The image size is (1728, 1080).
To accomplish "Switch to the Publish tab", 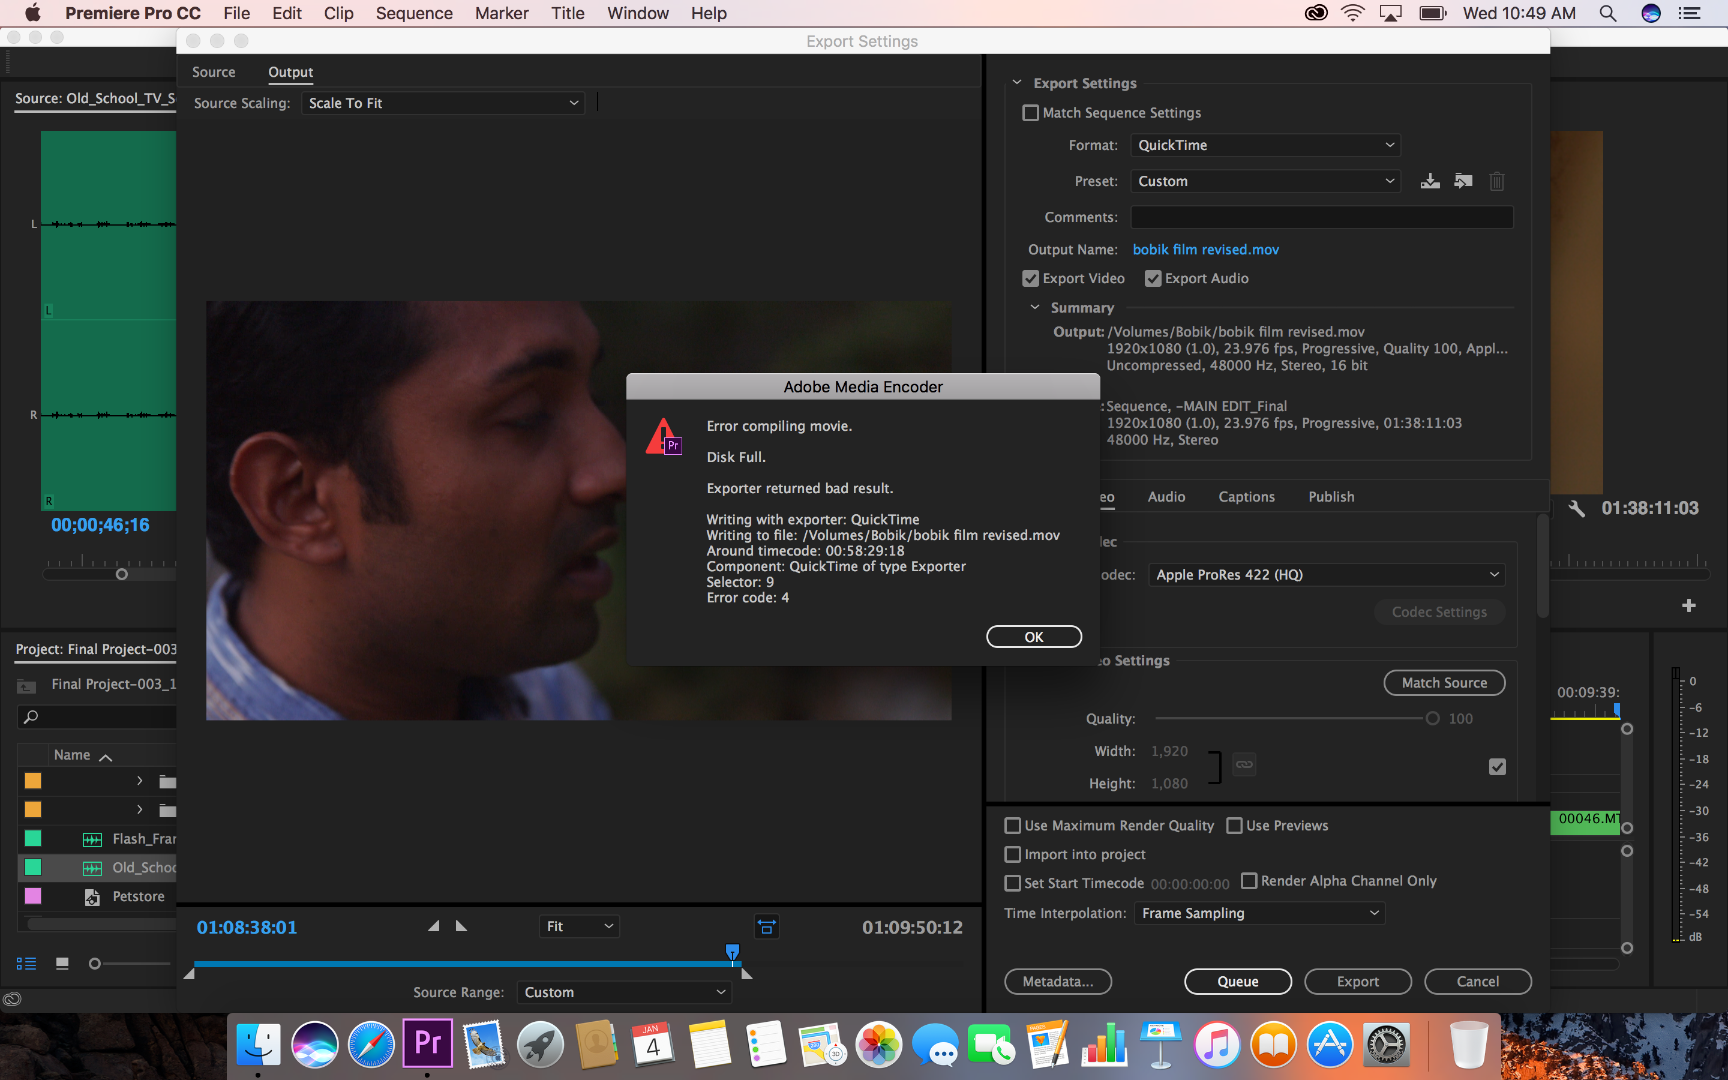I will [x=1331, y=497].
